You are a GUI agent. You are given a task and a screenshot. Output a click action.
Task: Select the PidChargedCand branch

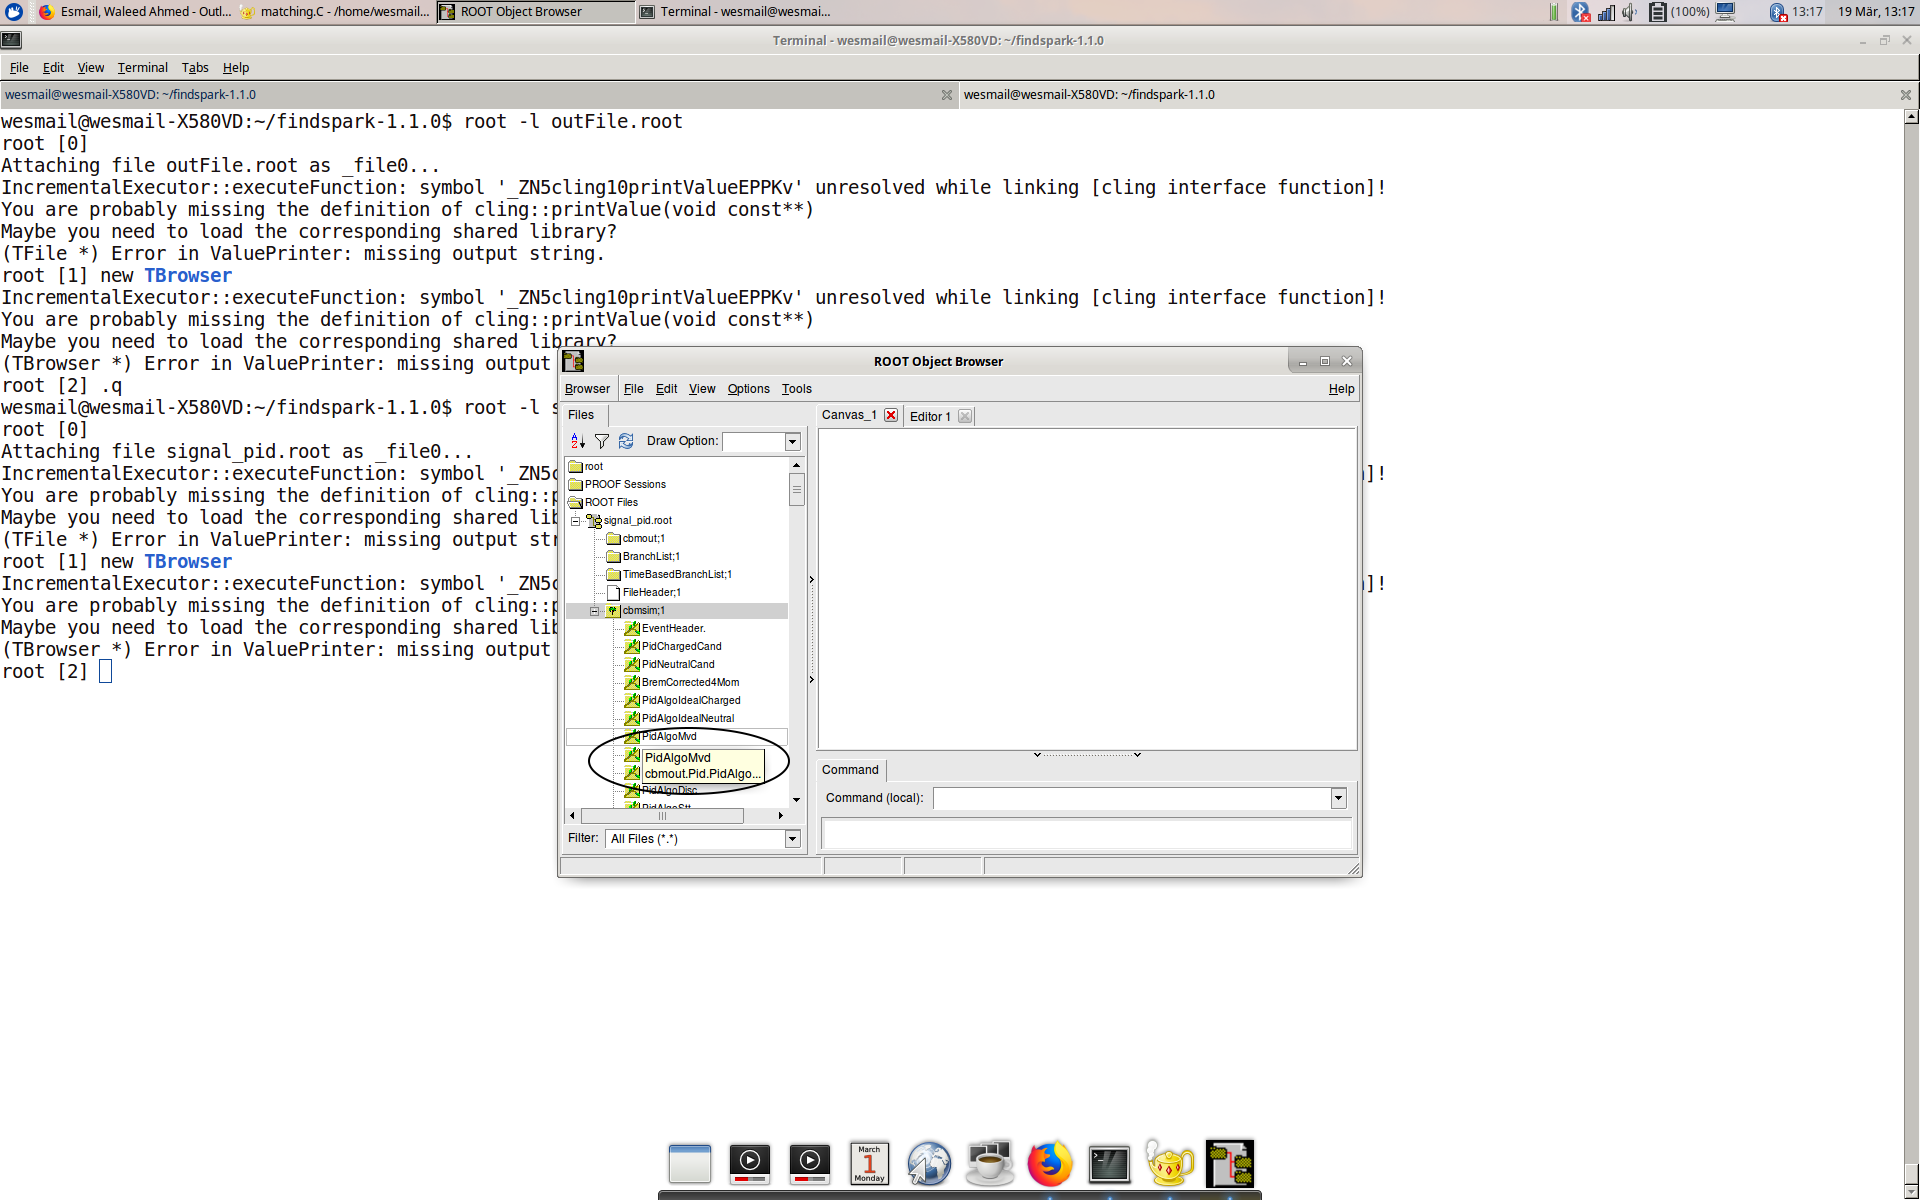(681, 647)
